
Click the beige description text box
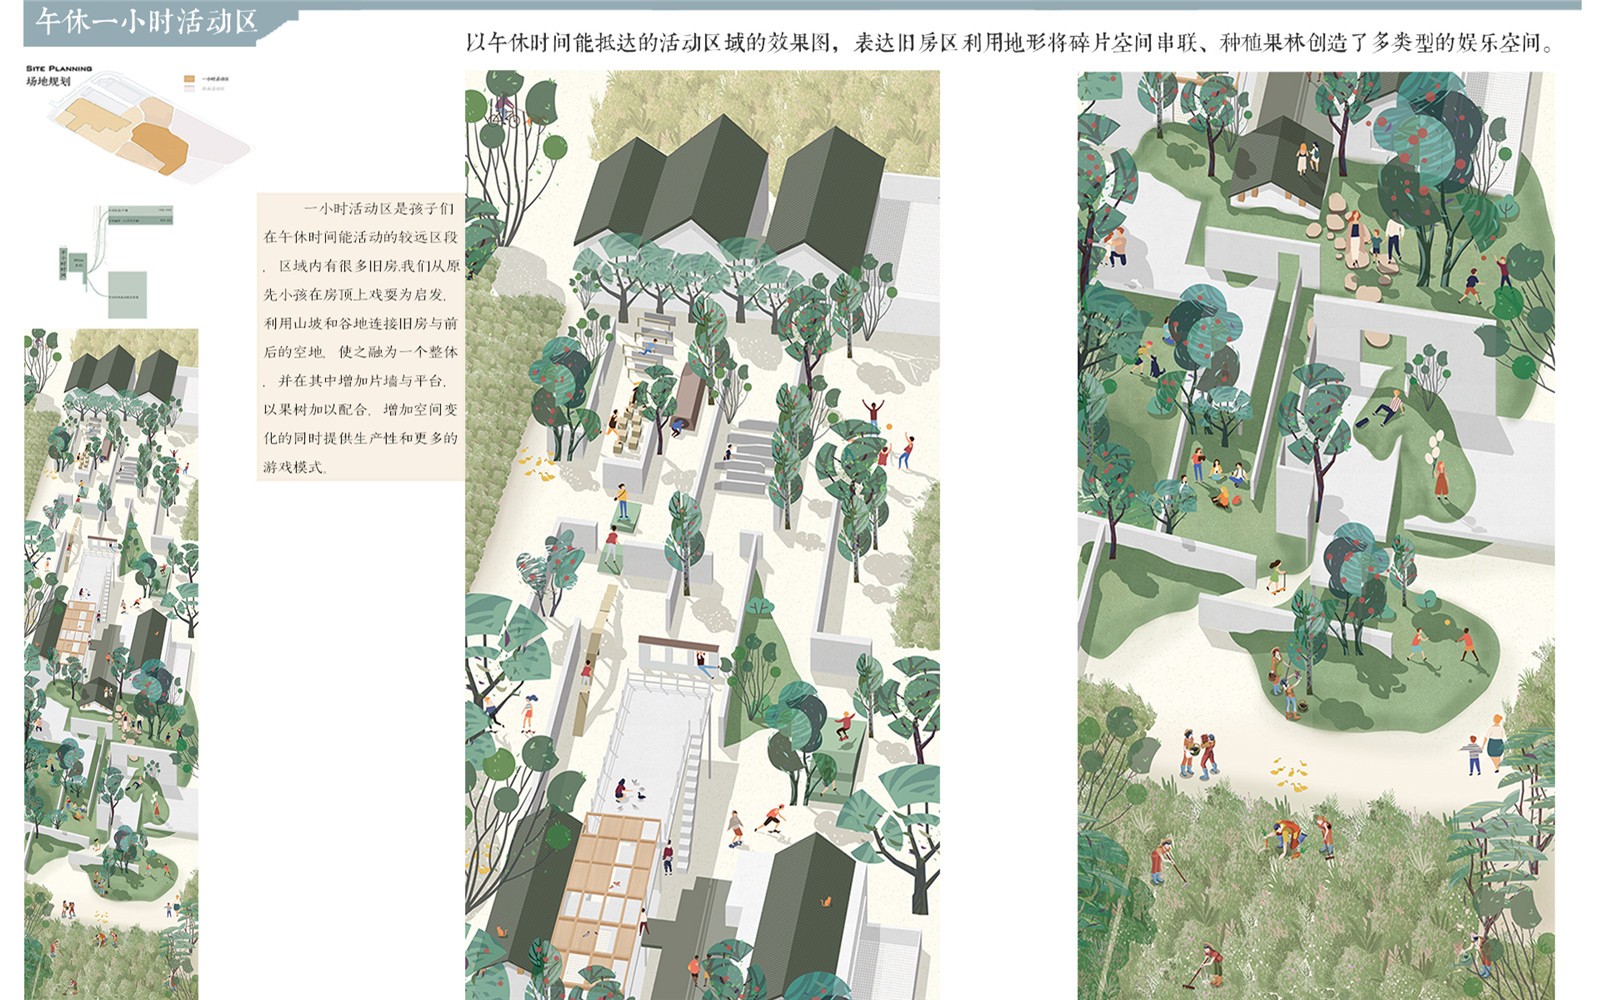360,336
